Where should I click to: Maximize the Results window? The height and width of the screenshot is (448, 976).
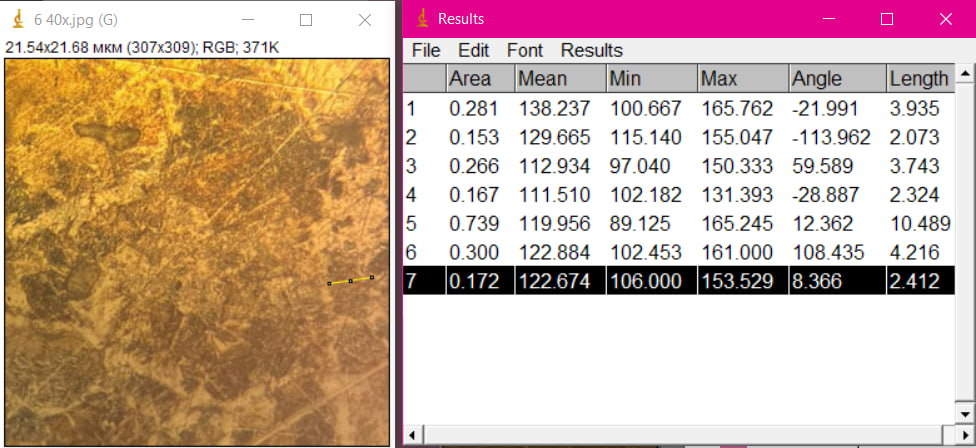[x=887, y=19]
